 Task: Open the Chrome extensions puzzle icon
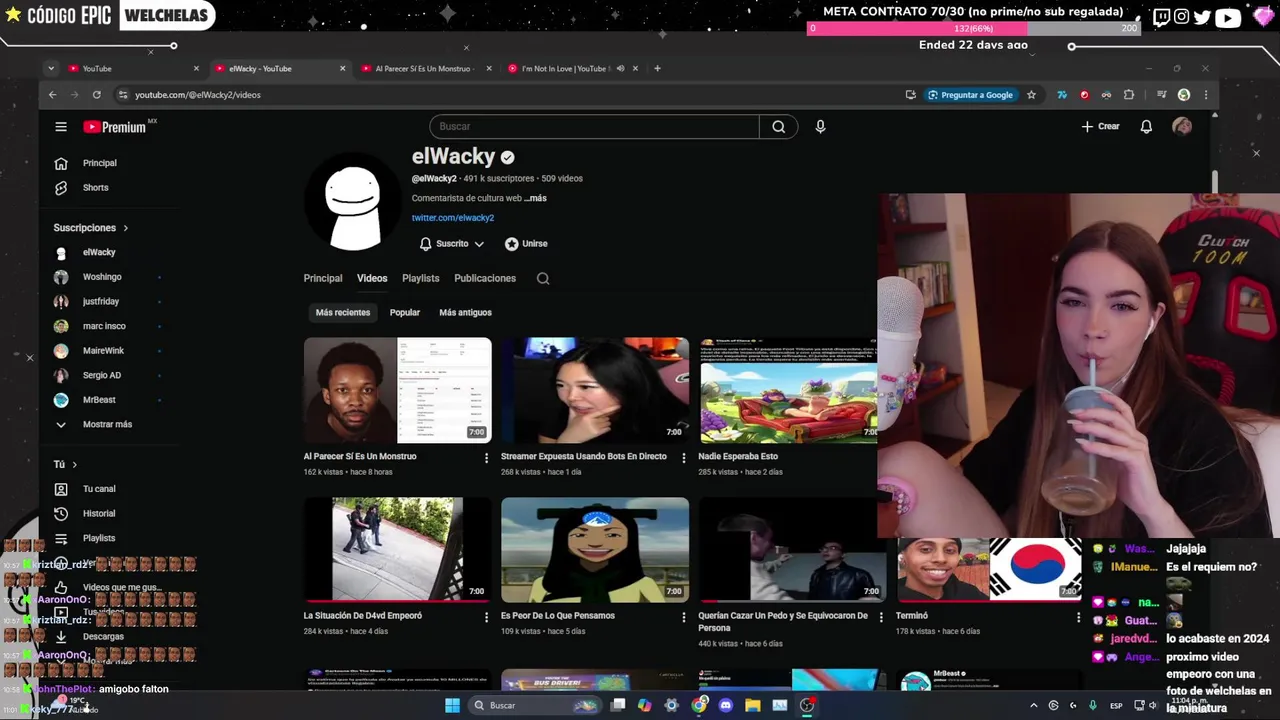click(1129, 95)
